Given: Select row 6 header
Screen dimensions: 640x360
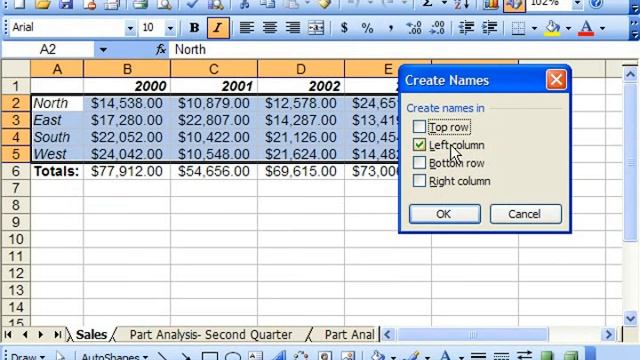Looking at the screenshot, I should (x=16, y=171).
